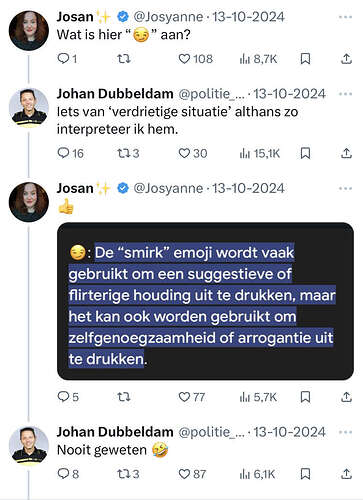Image resolution: width=363 pixels, height=500 pixels.
Task: Share the tweet with 15,1K views
Action: pyautogui.click(x=346, y=153)
